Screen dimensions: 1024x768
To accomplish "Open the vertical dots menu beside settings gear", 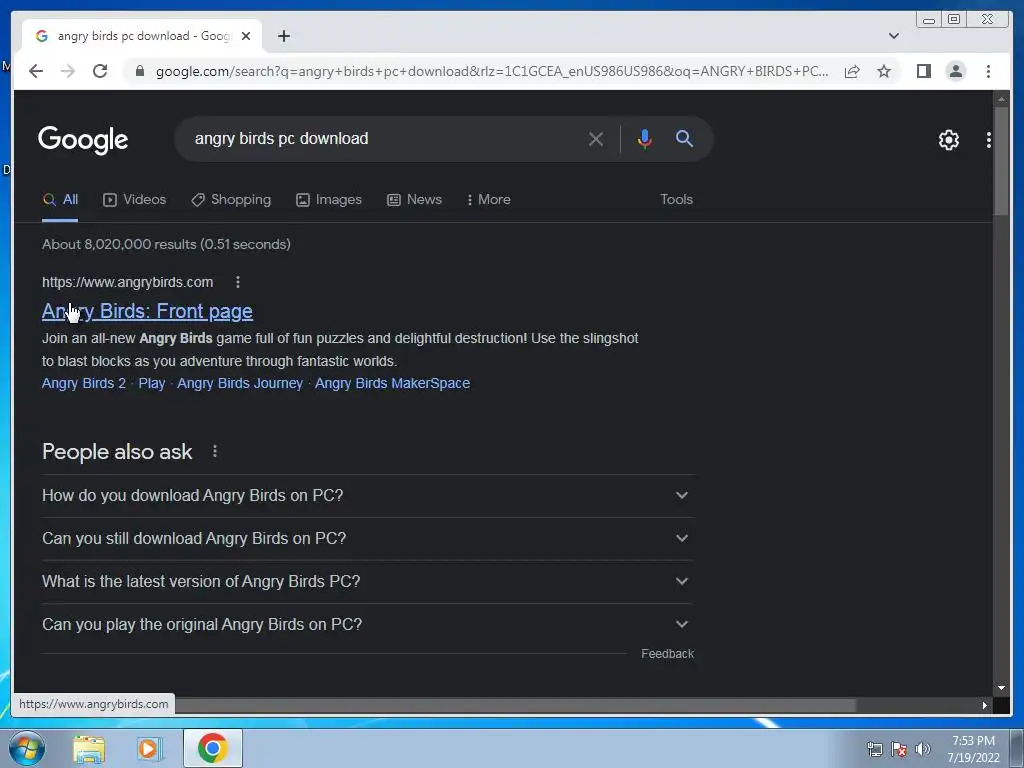I will tap(989, 140).
